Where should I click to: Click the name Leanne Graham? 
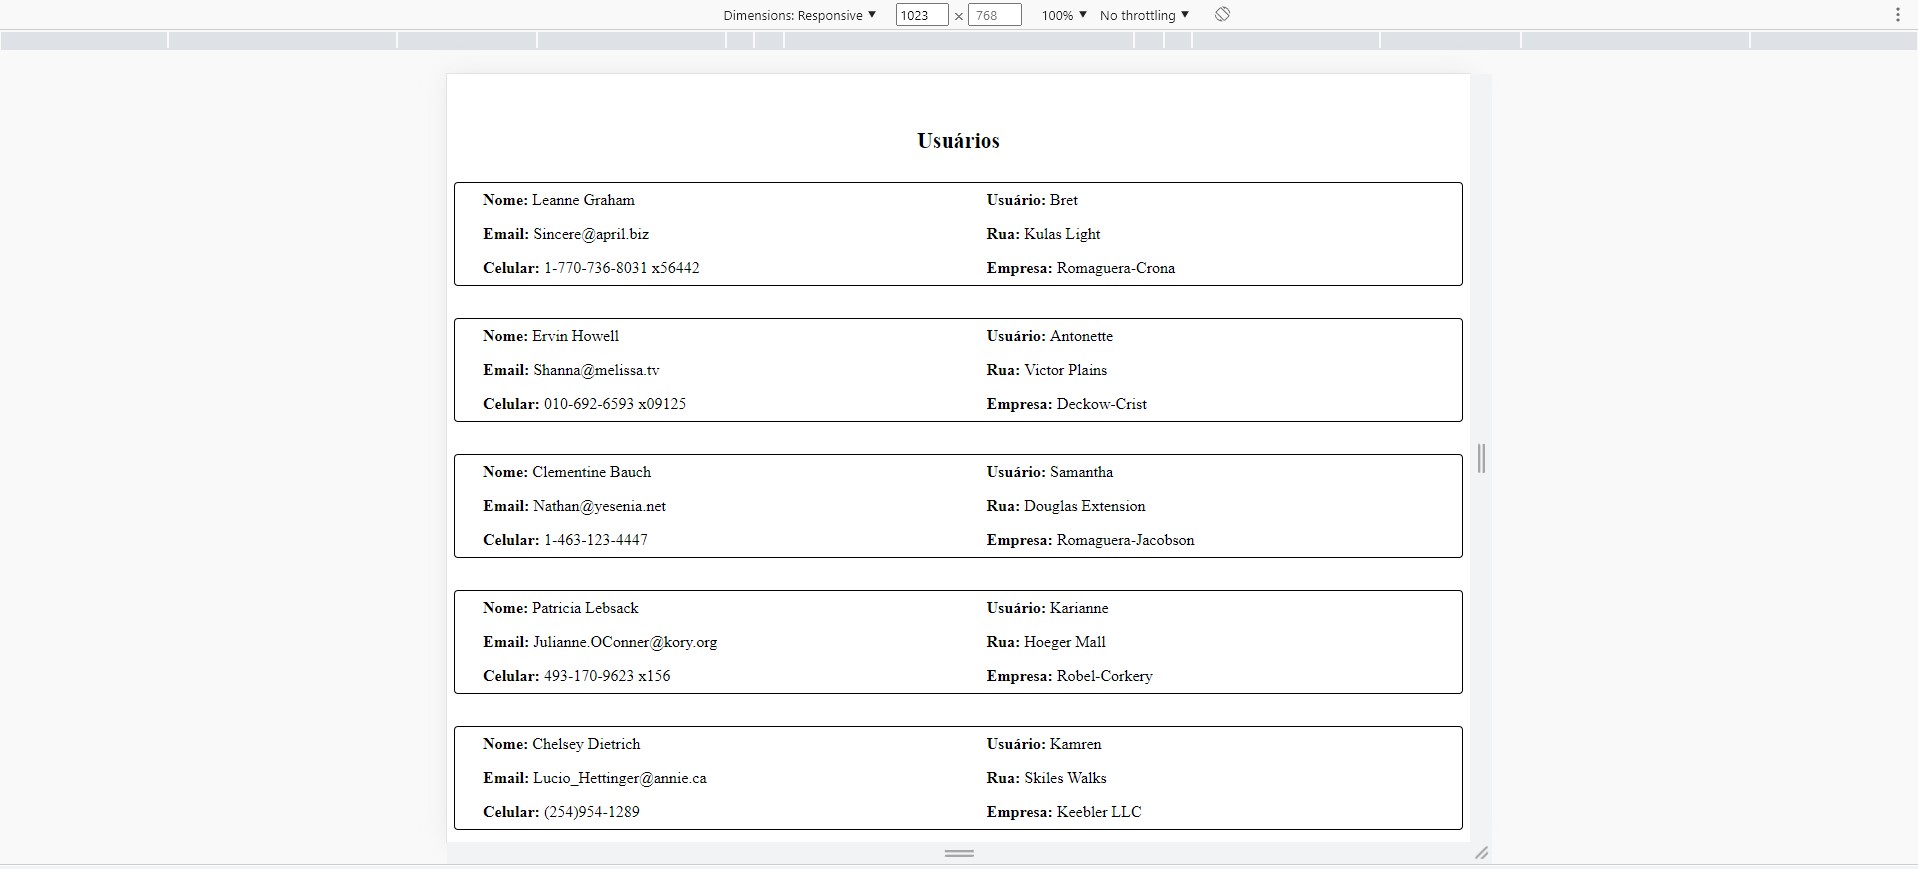583,200
